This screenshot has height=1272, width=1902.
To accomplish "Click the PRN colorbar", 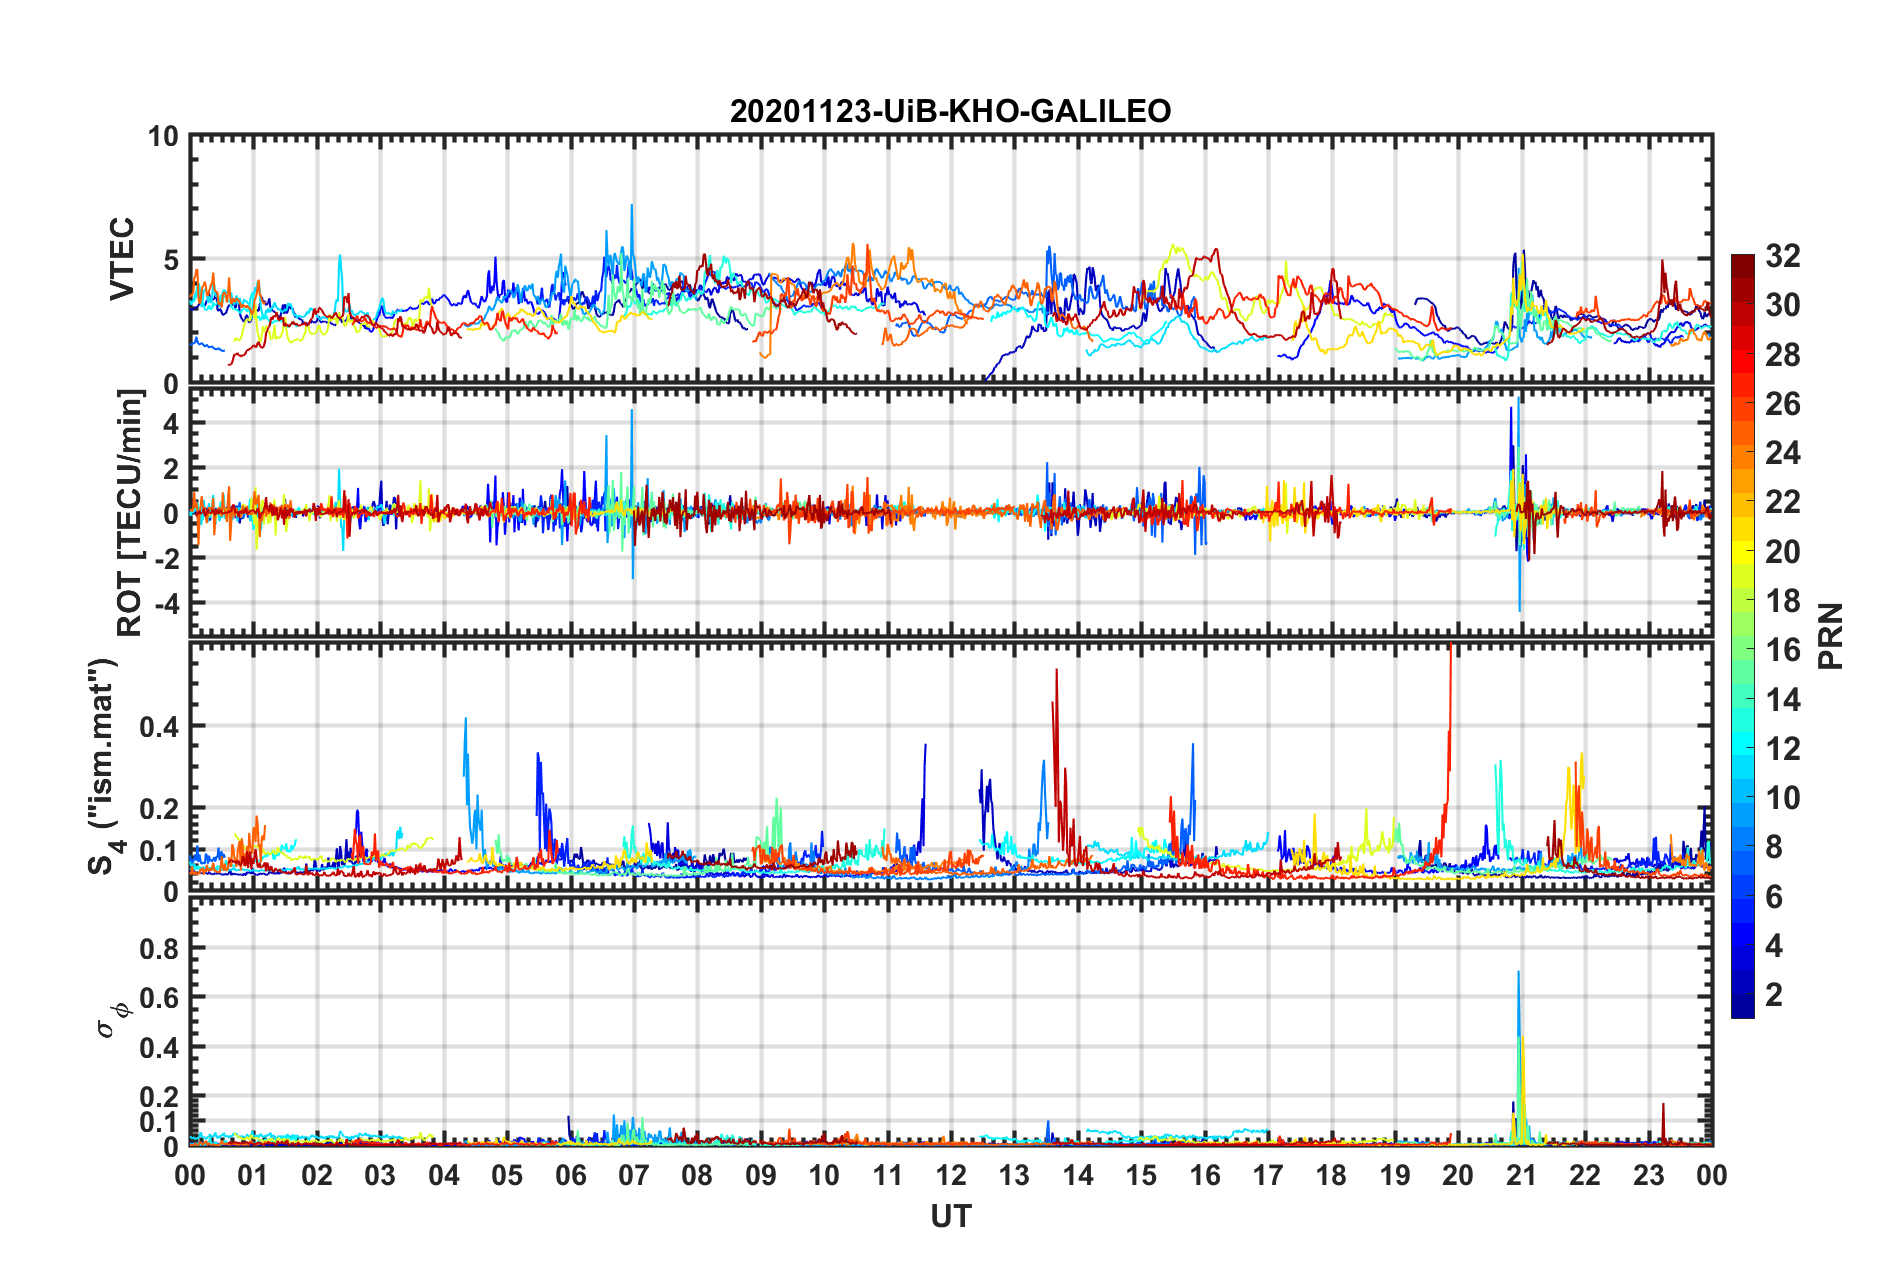I will tap(1742, 636).
